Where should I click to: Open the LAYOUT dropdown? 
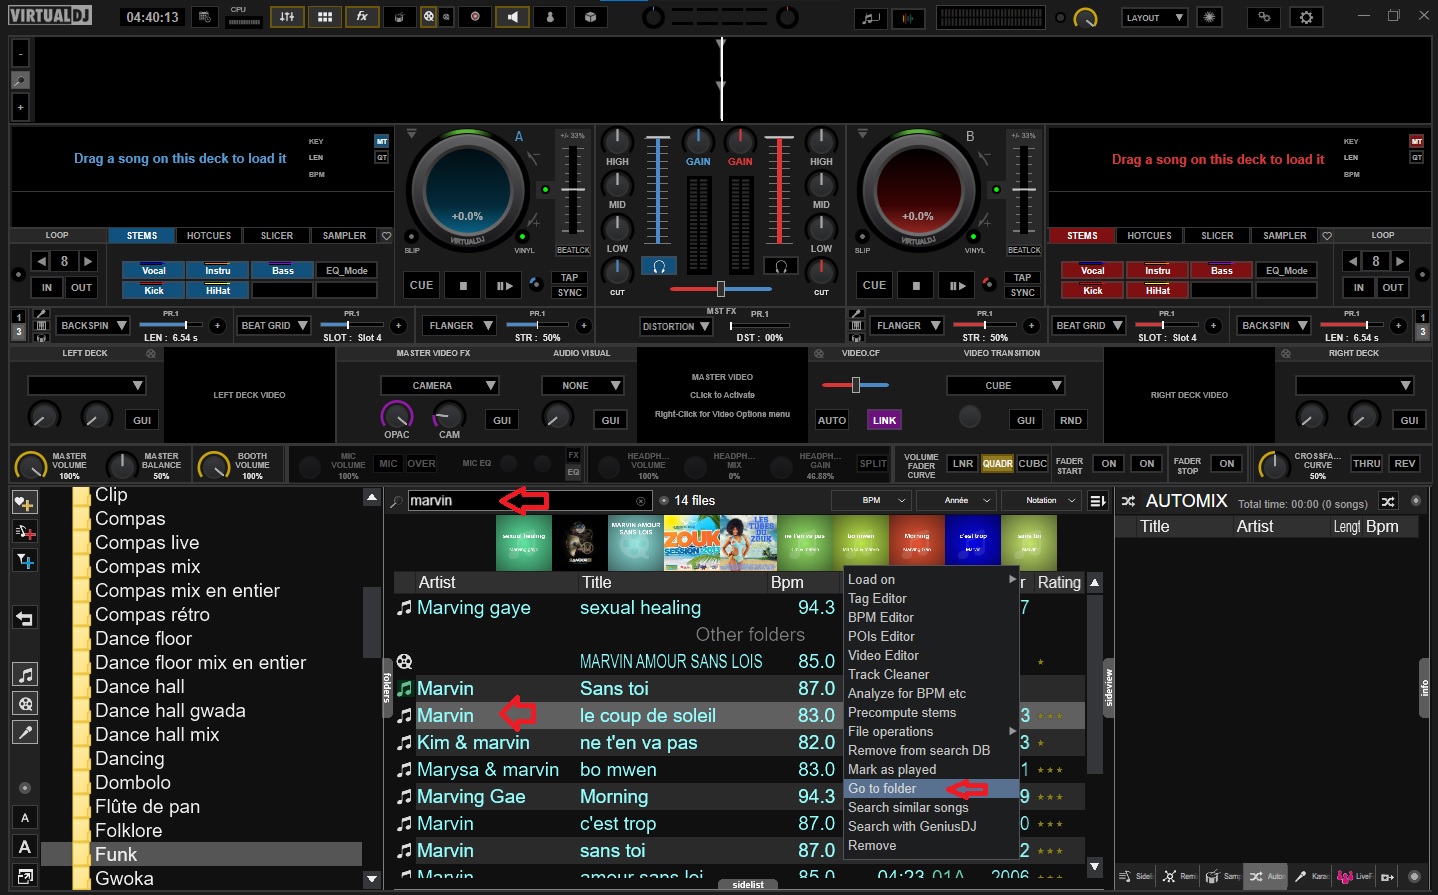[1154, 17]
